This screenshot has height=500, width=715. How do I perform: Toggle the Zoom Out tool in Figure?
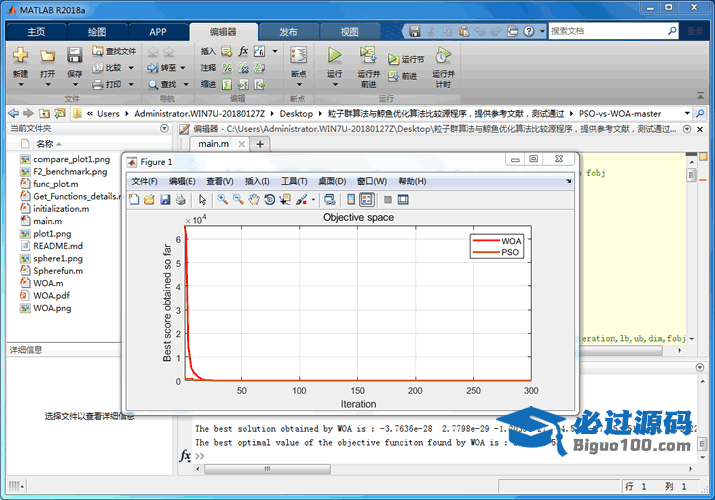point(238,200)
